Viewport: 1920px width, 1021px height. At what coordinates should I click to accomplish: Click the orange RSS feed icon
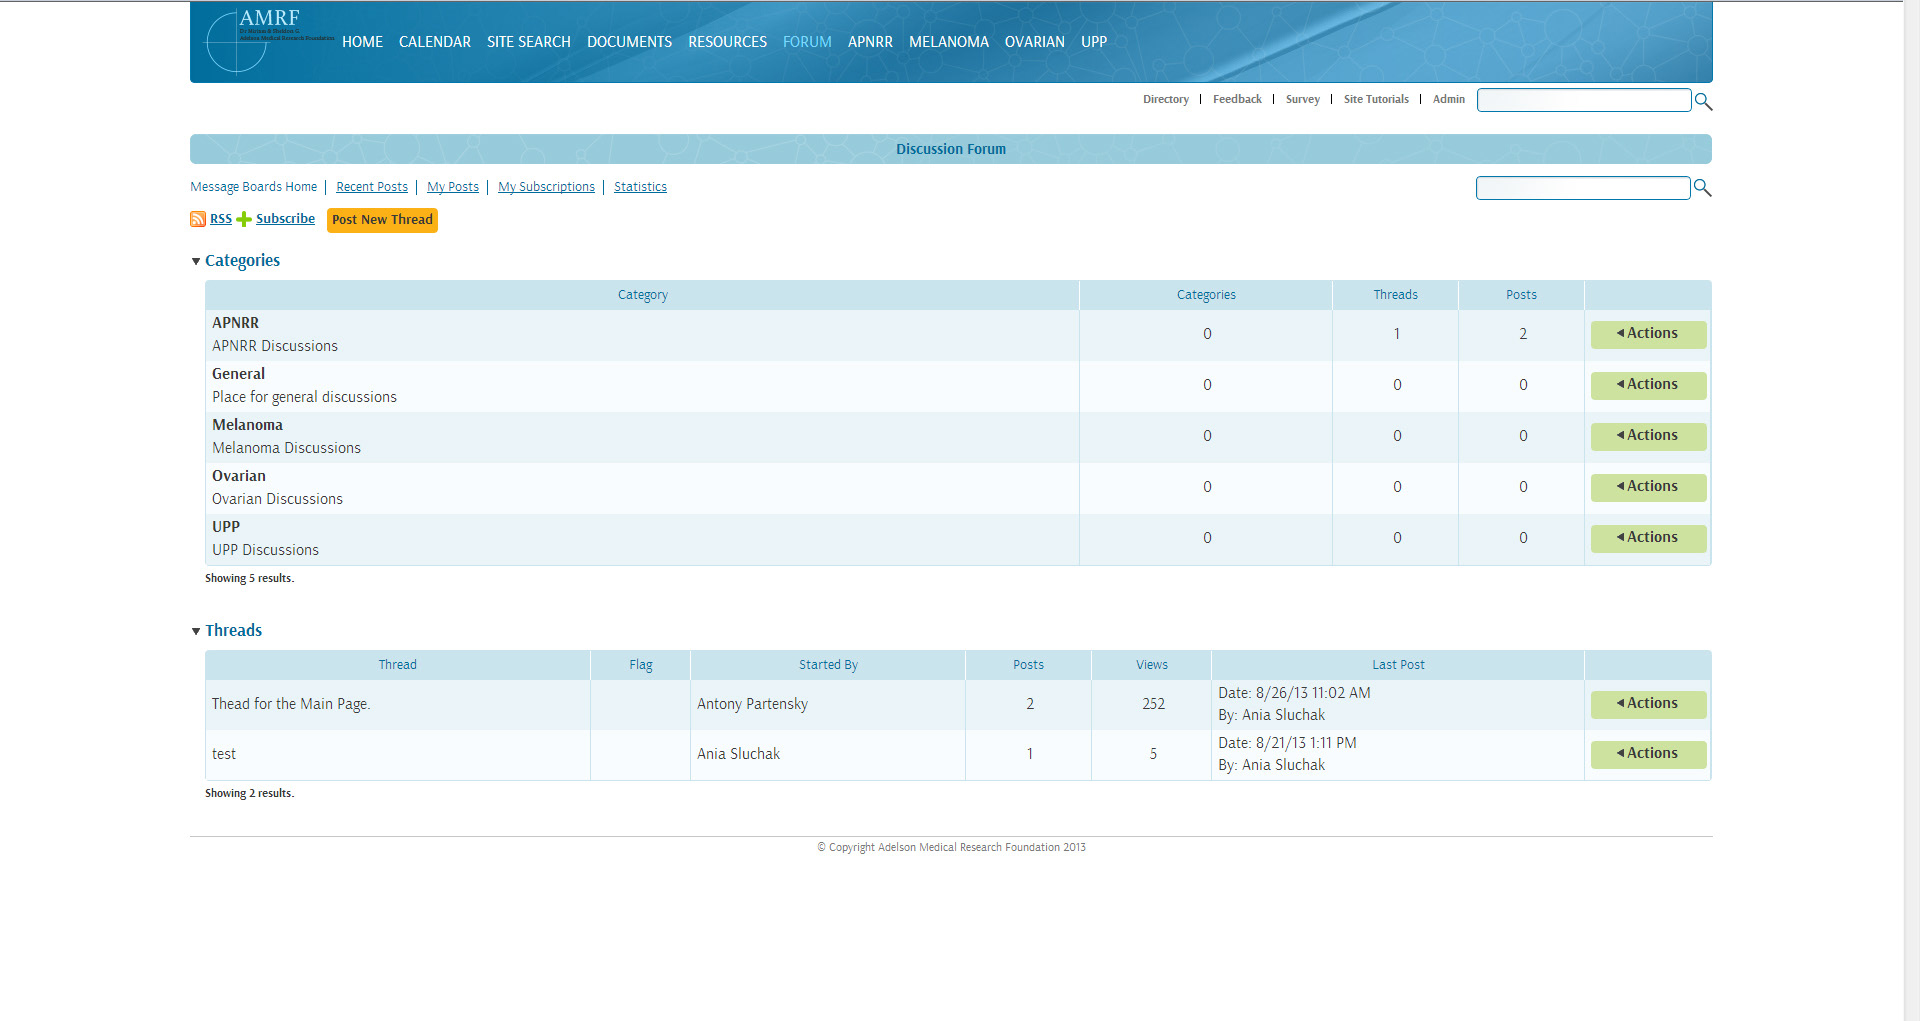pos(198,219)
